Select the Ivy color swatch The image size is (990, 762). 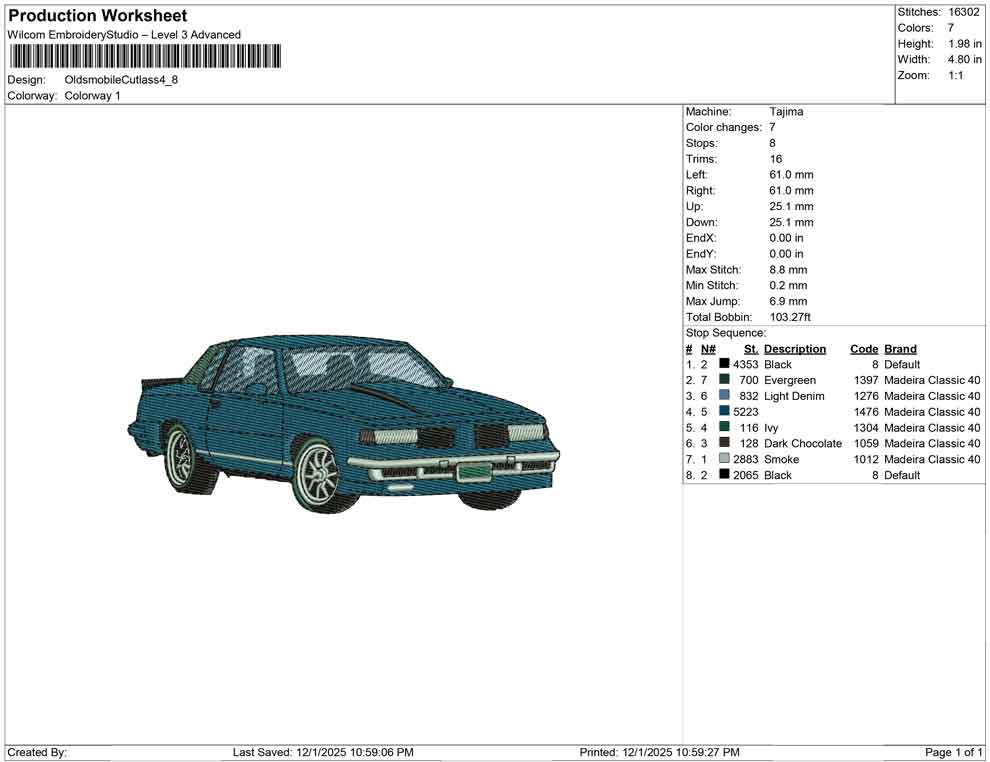pyautogui.click(x=724, y=428)
